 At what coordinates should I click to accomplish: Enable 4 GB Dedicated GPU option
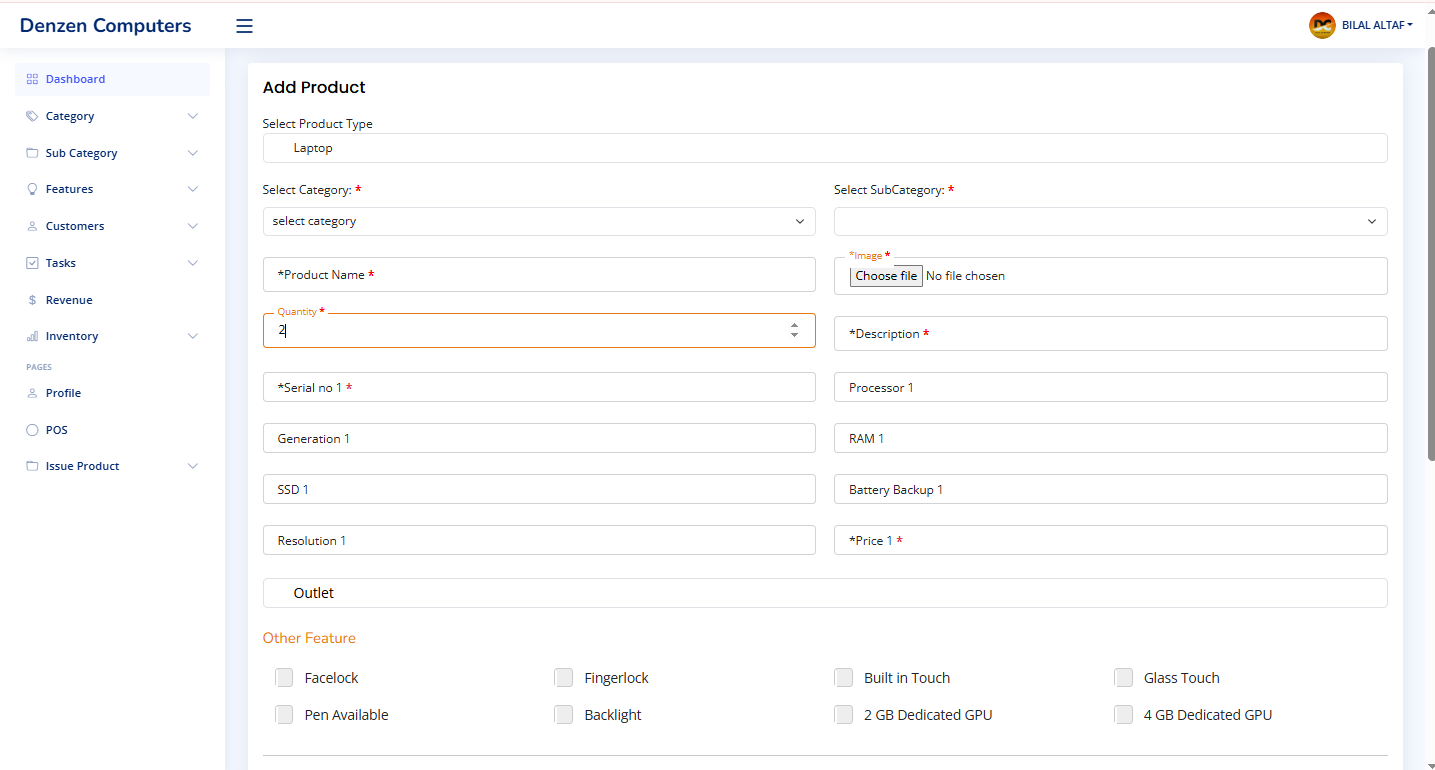click(x=1123, y=714)
